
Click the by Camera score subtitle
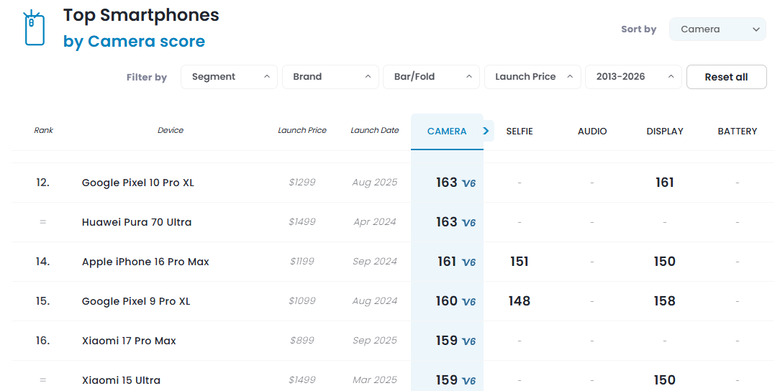(134, 41)
